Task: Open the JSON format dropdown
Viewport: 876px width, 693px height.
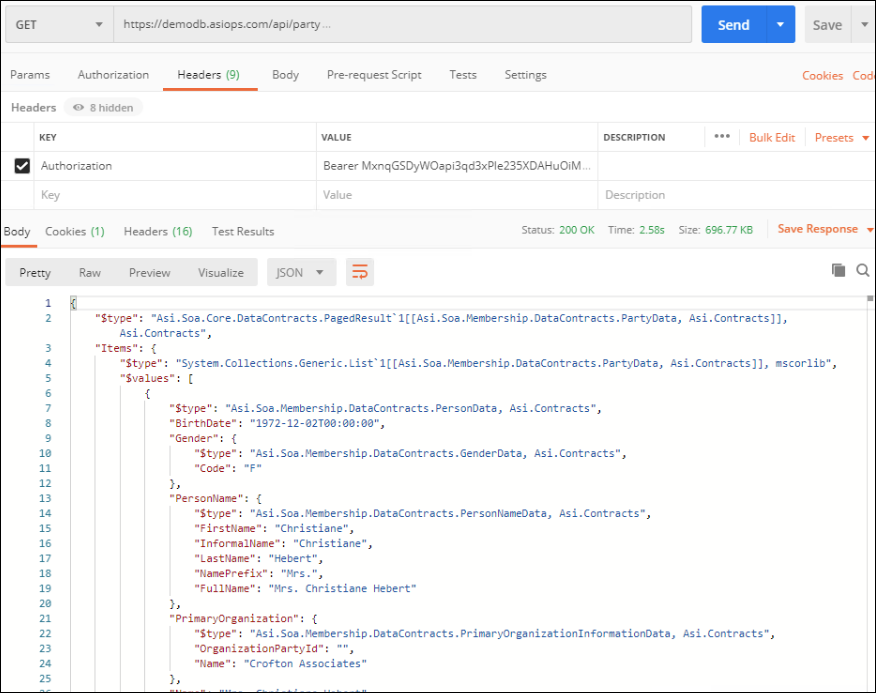Action: [x=301, y=273]
